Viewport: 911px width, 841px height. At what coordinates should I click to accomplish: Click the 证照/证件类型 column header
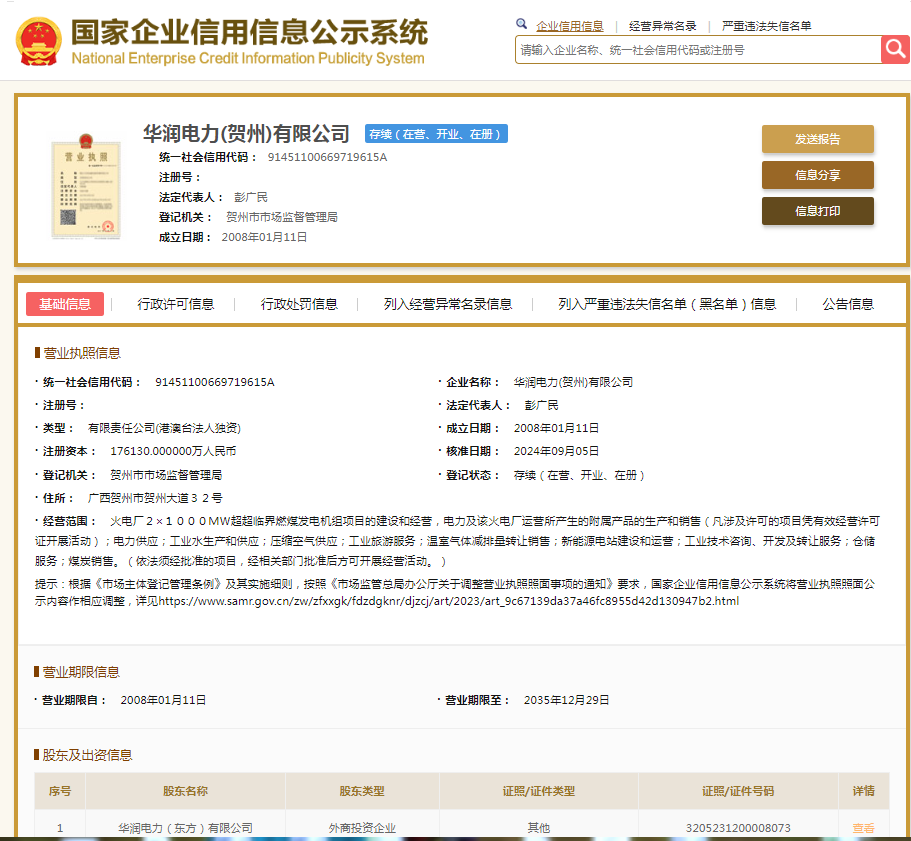tap(539, 791)
